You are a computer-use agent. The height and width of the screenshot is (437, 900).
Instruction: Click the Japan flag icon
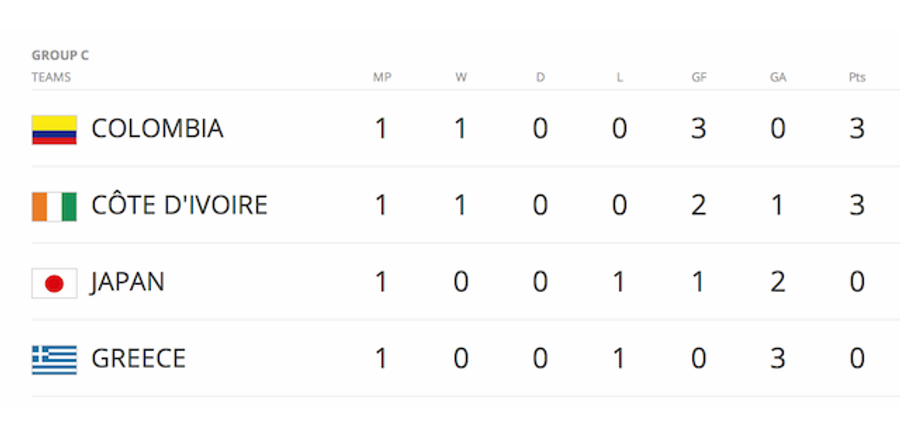54,283
